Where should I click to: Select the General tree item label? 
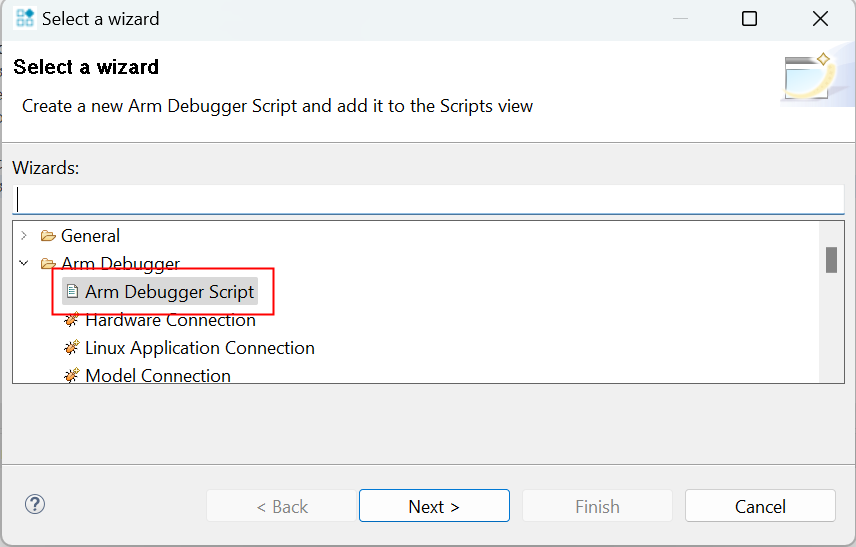(x=90, y=236)
